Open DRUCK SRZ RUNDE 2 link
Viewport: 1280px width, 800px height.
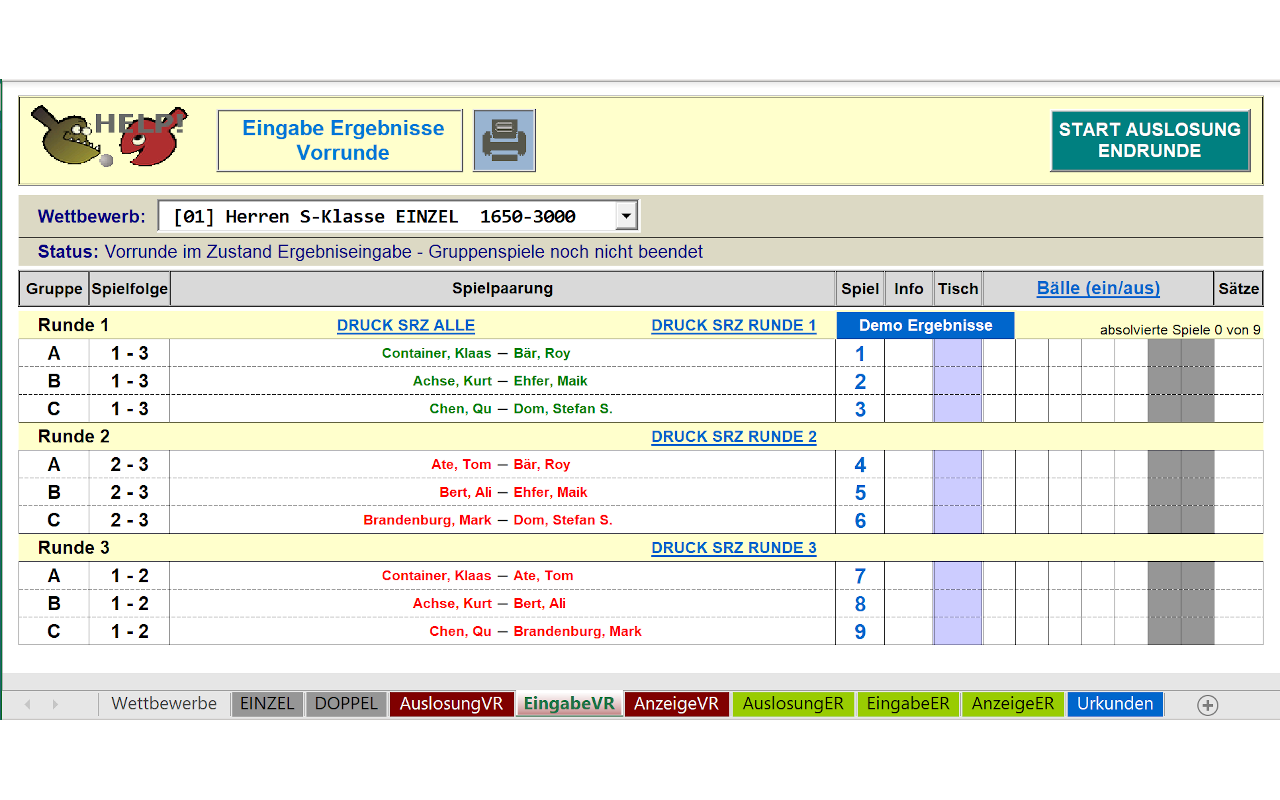[x=733, y=436]
